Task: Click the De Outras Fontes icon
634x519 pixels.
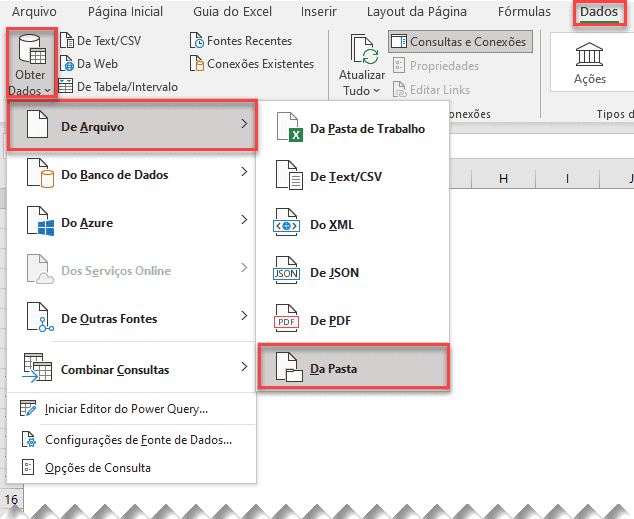Action: (x=40, y=317)
